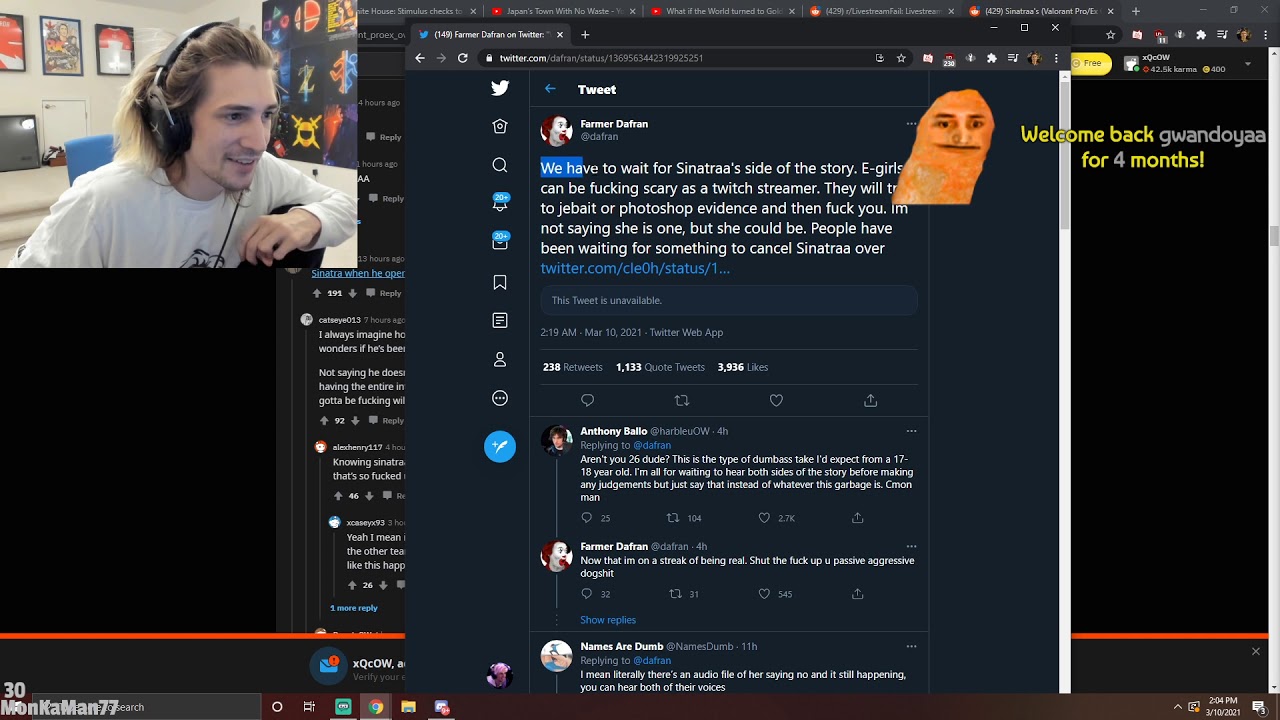Open the options menu on Names Are Dumb's reply
This screenshot has width=1280, height=720.
911,646
